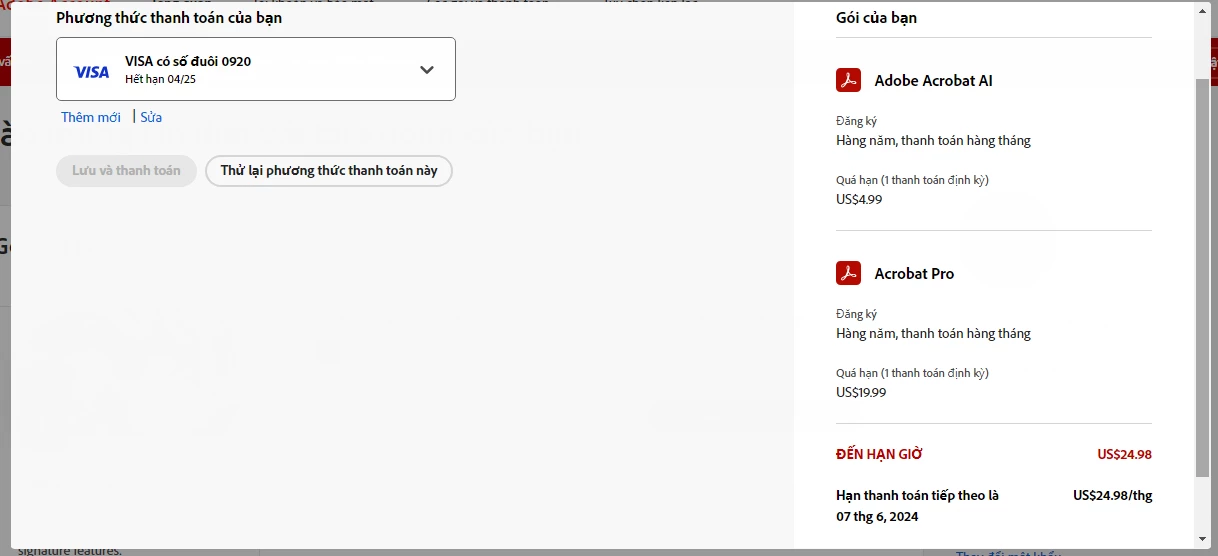Click the Thêm mới link

point(91,117)
